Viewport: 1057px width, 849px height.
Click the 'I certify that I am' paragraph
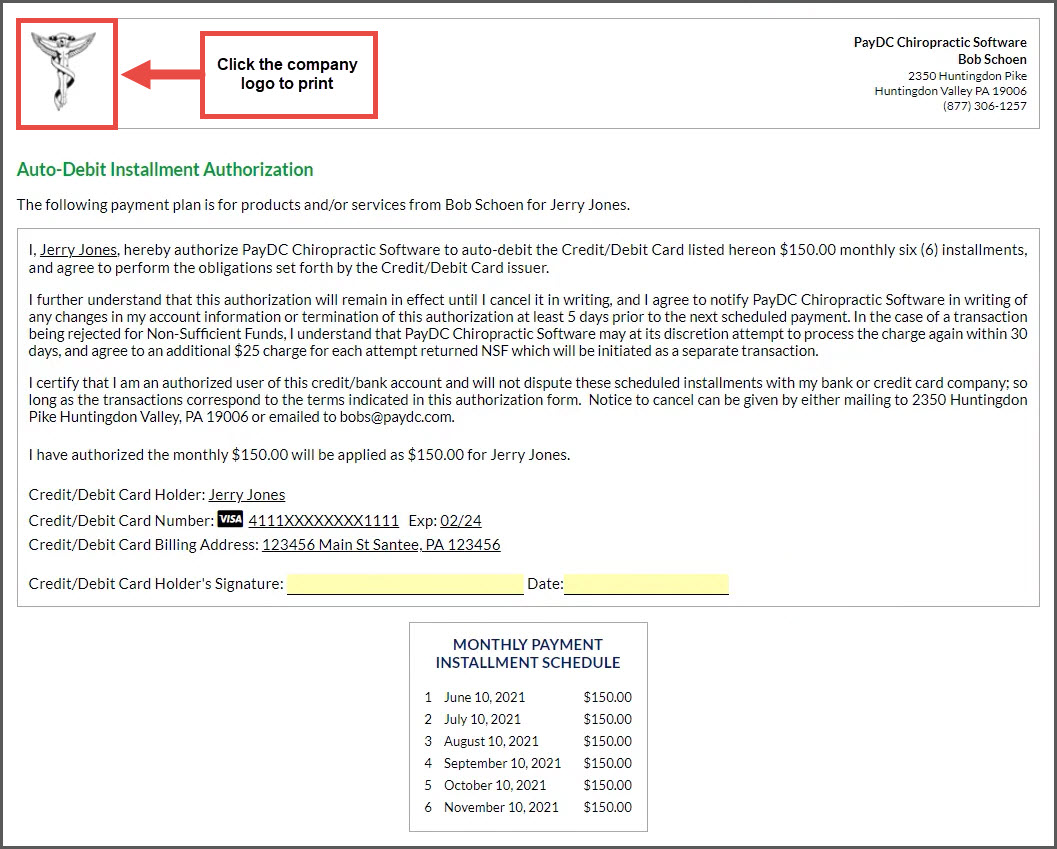coord(528,400)
